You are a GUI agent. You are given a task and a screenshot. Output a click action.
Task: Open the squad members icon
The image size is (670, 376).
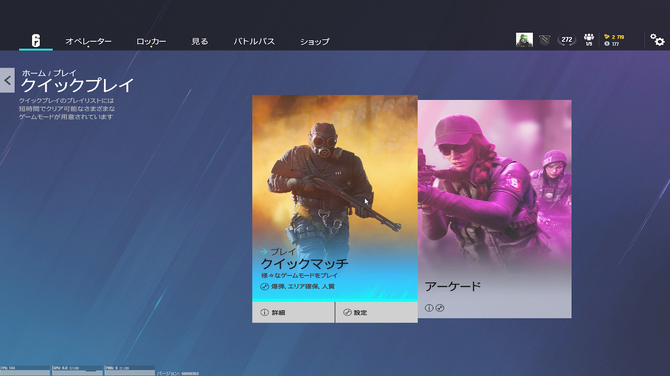pyautogui.click(x=589, y=40)
